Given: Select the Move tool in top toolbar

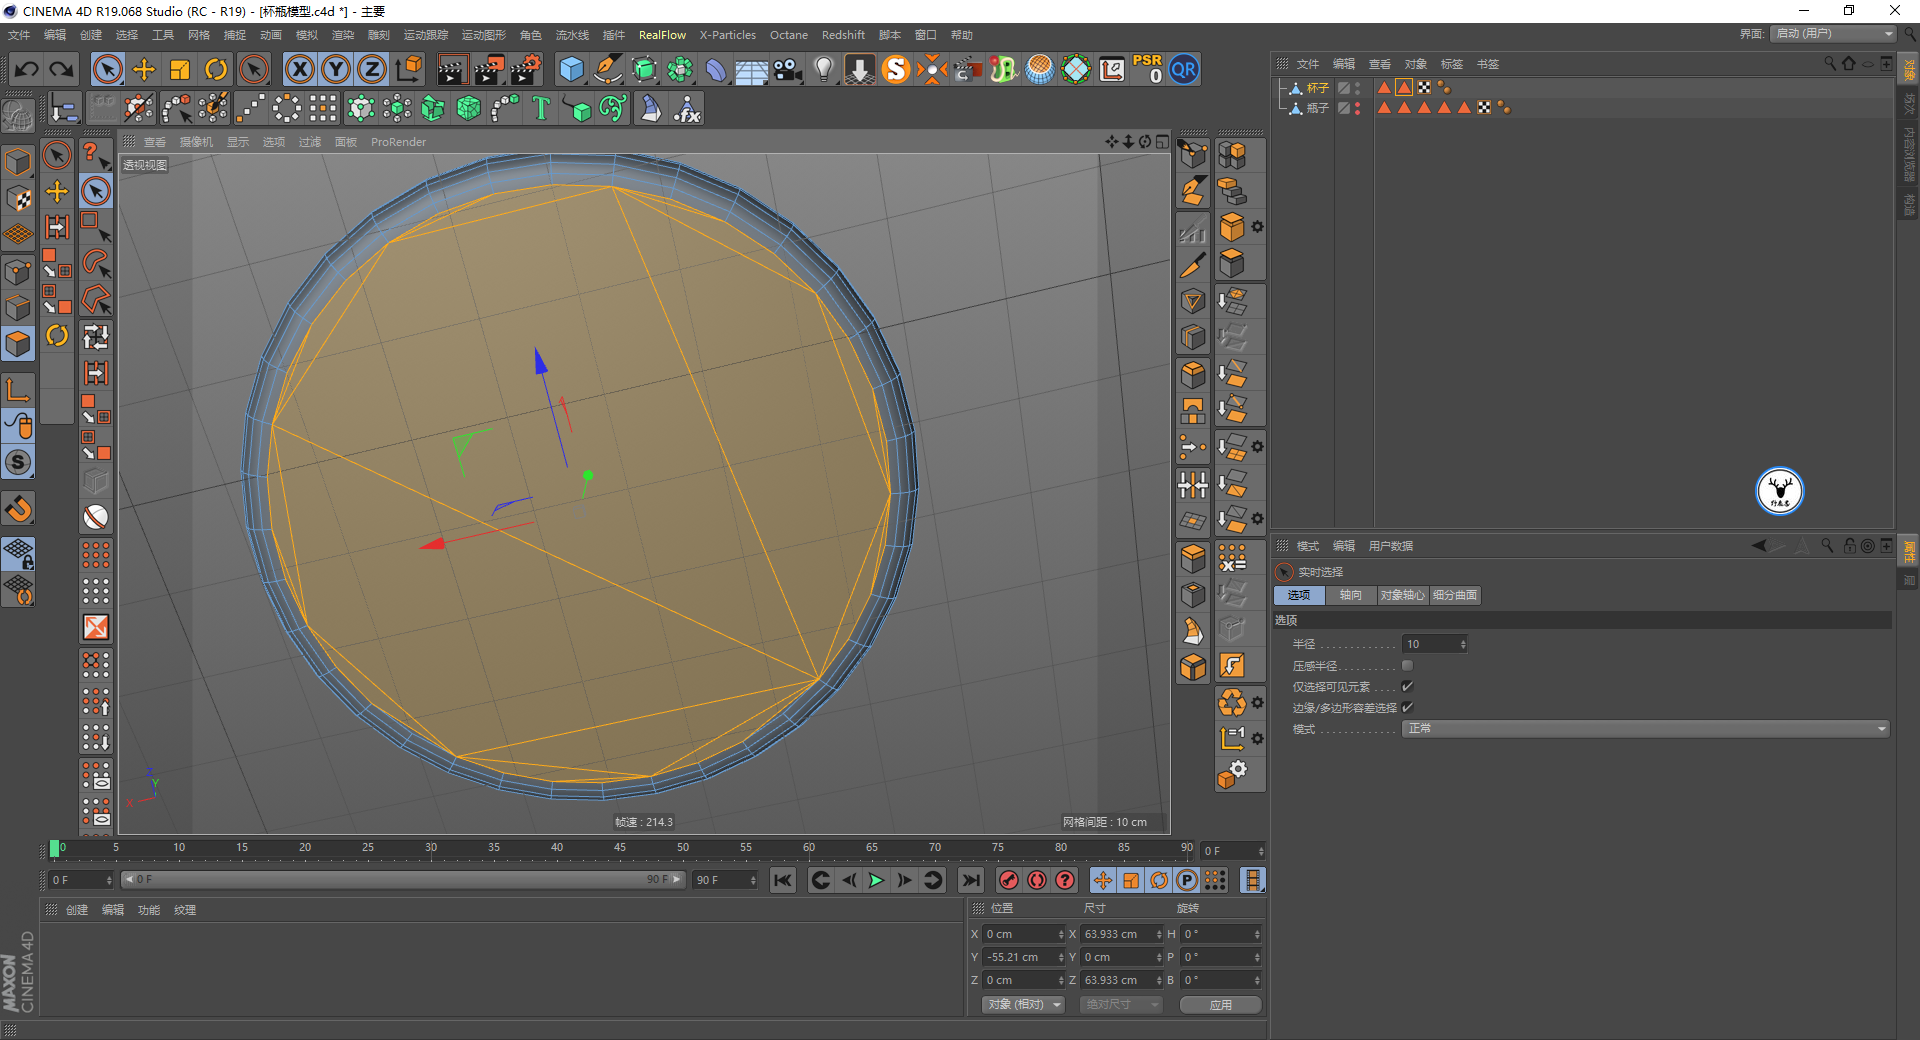Looking at the screenshot, I should point(144,69).
